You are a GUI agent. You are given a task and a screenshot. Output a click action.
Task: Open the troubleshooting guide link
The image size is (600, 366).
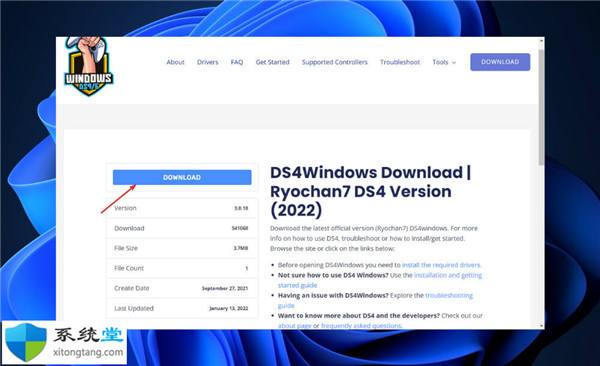(449, 296)
